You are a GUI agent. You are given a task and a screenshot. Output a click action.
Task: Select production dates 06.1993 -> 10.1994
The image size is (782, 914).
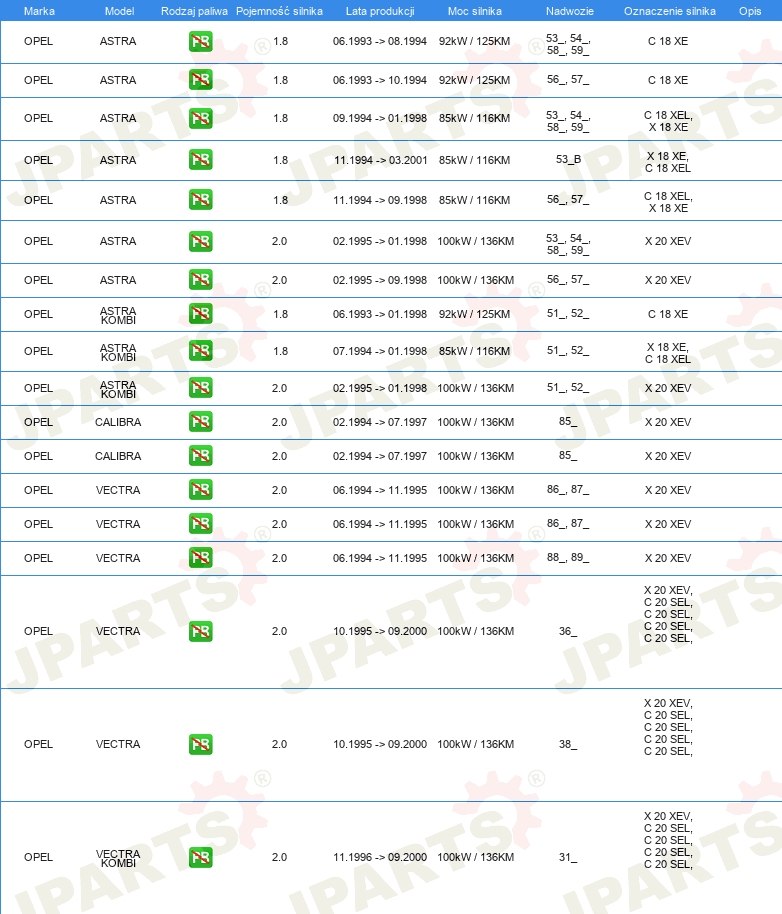tap(380, 80)
